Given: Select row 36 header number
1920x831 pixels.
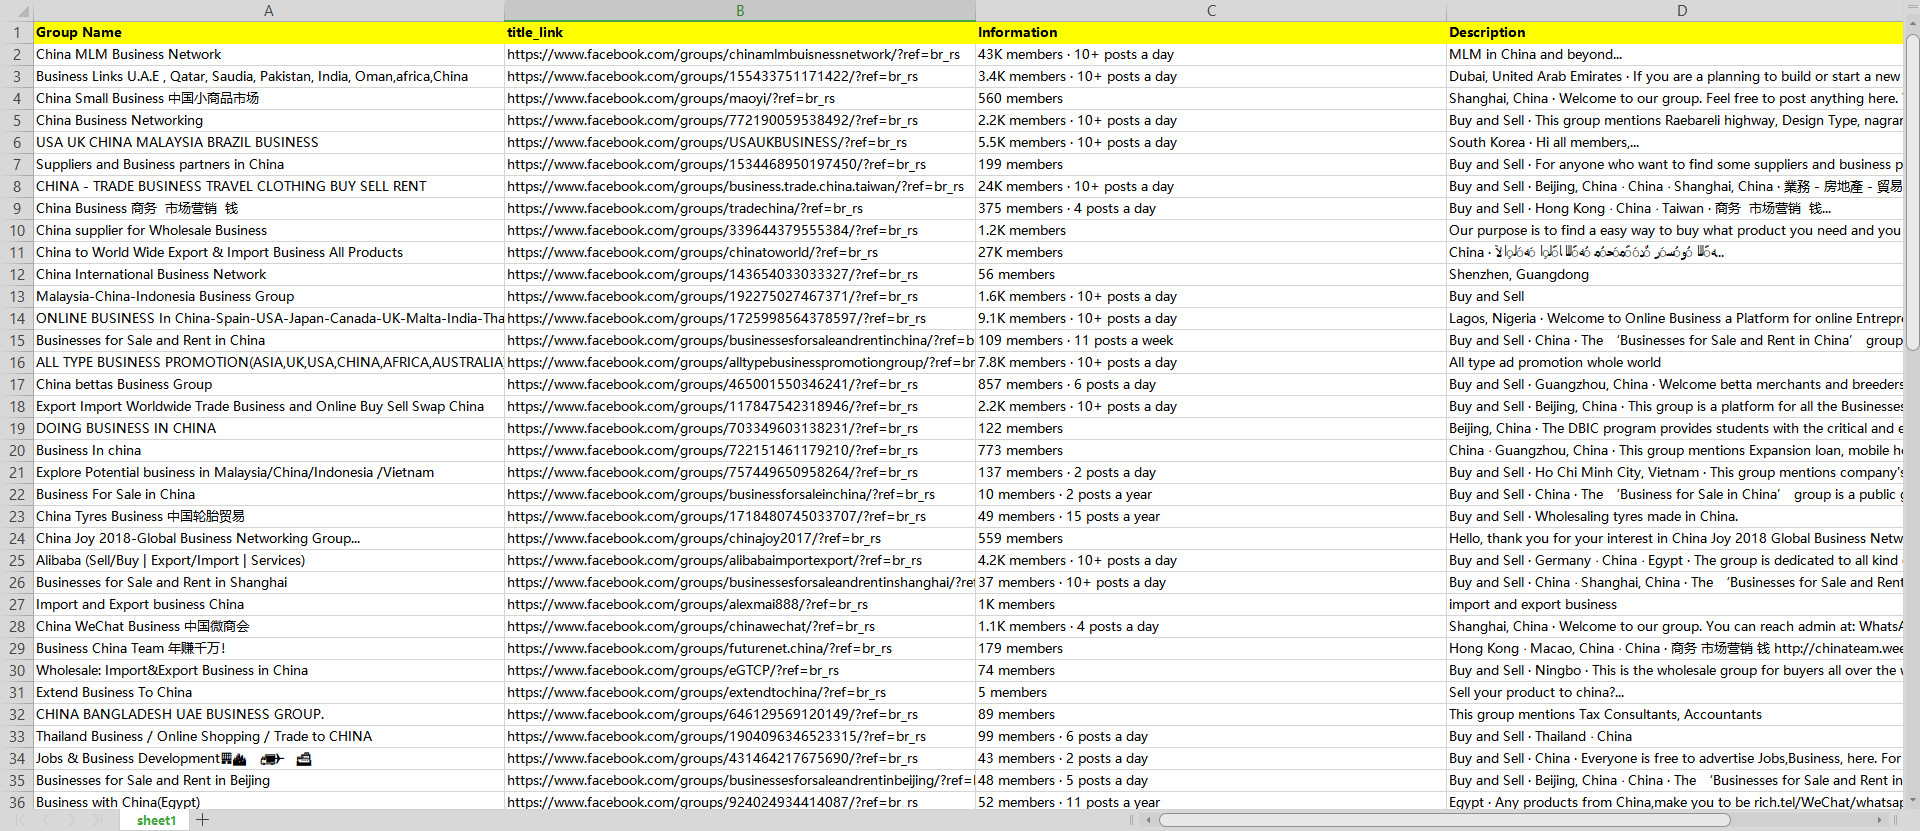Looking at the screenshot, I should click(17, 801).
